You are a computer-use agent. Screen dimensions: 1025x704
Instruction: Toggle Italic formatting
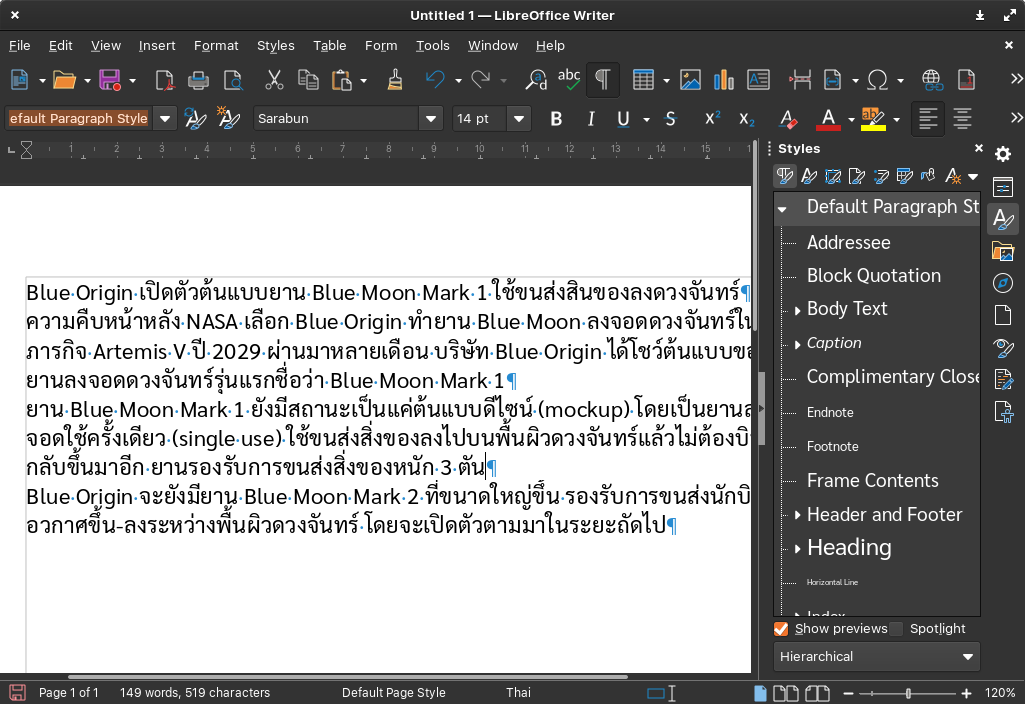coord(591,118)
